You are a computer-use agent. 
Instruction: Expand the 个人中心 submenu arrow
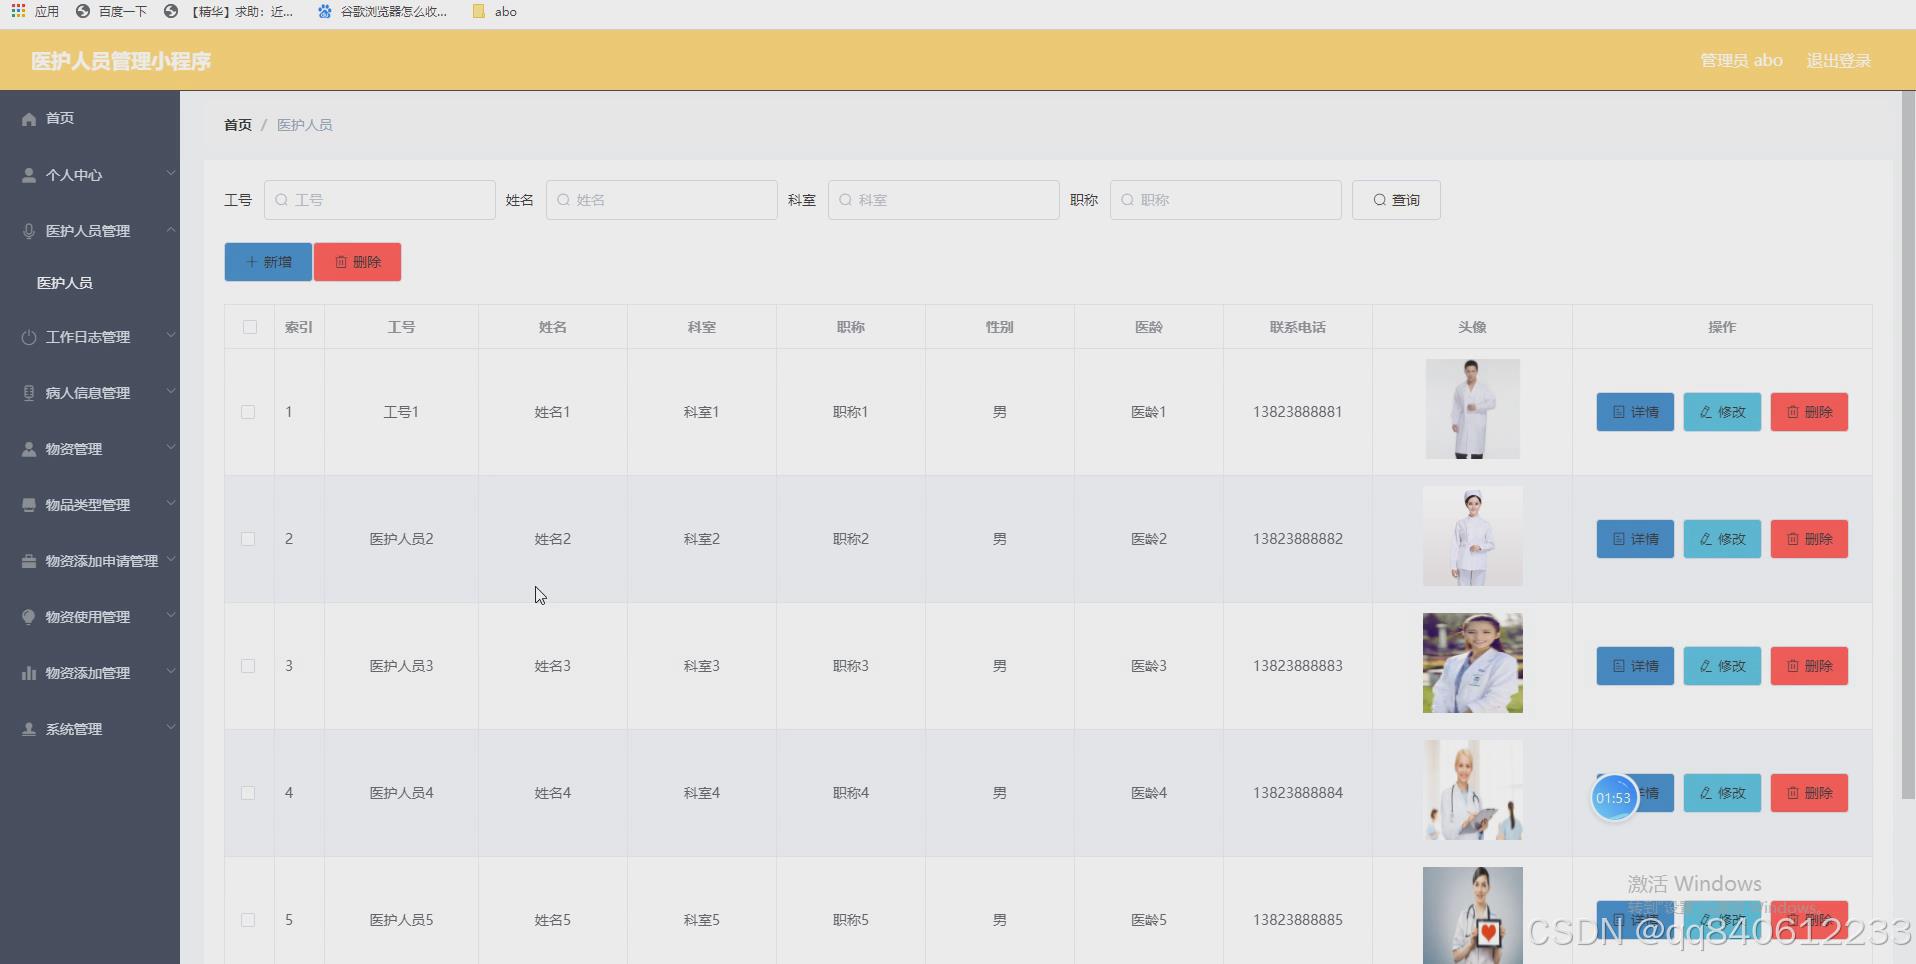pyautogui.click(x=171, y=174)
